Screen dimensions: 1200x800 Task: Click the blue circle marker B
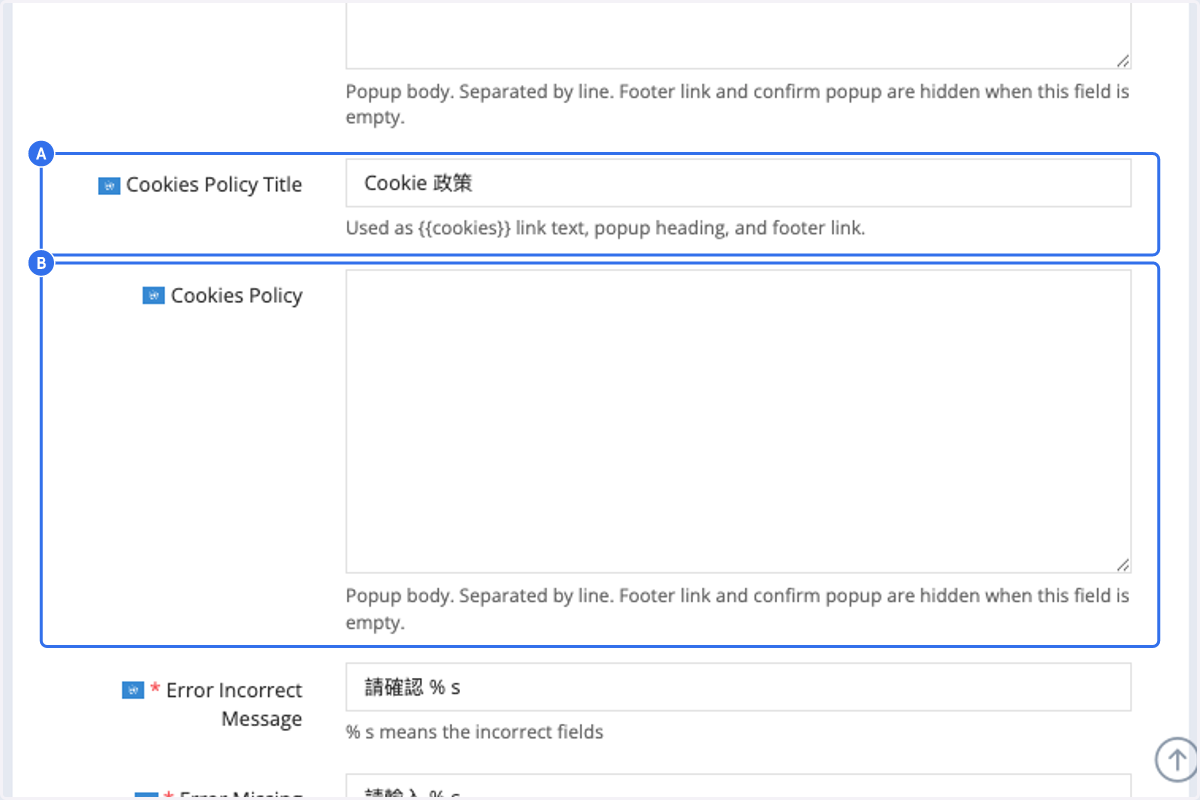click(41, 264)
